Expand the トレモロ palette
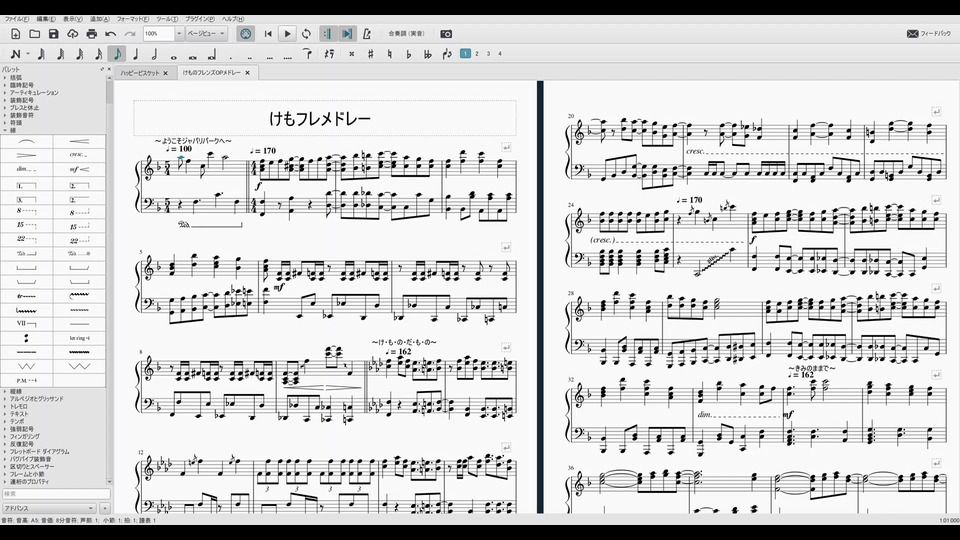This screenshot has width=960, height=540. (18, 407)
